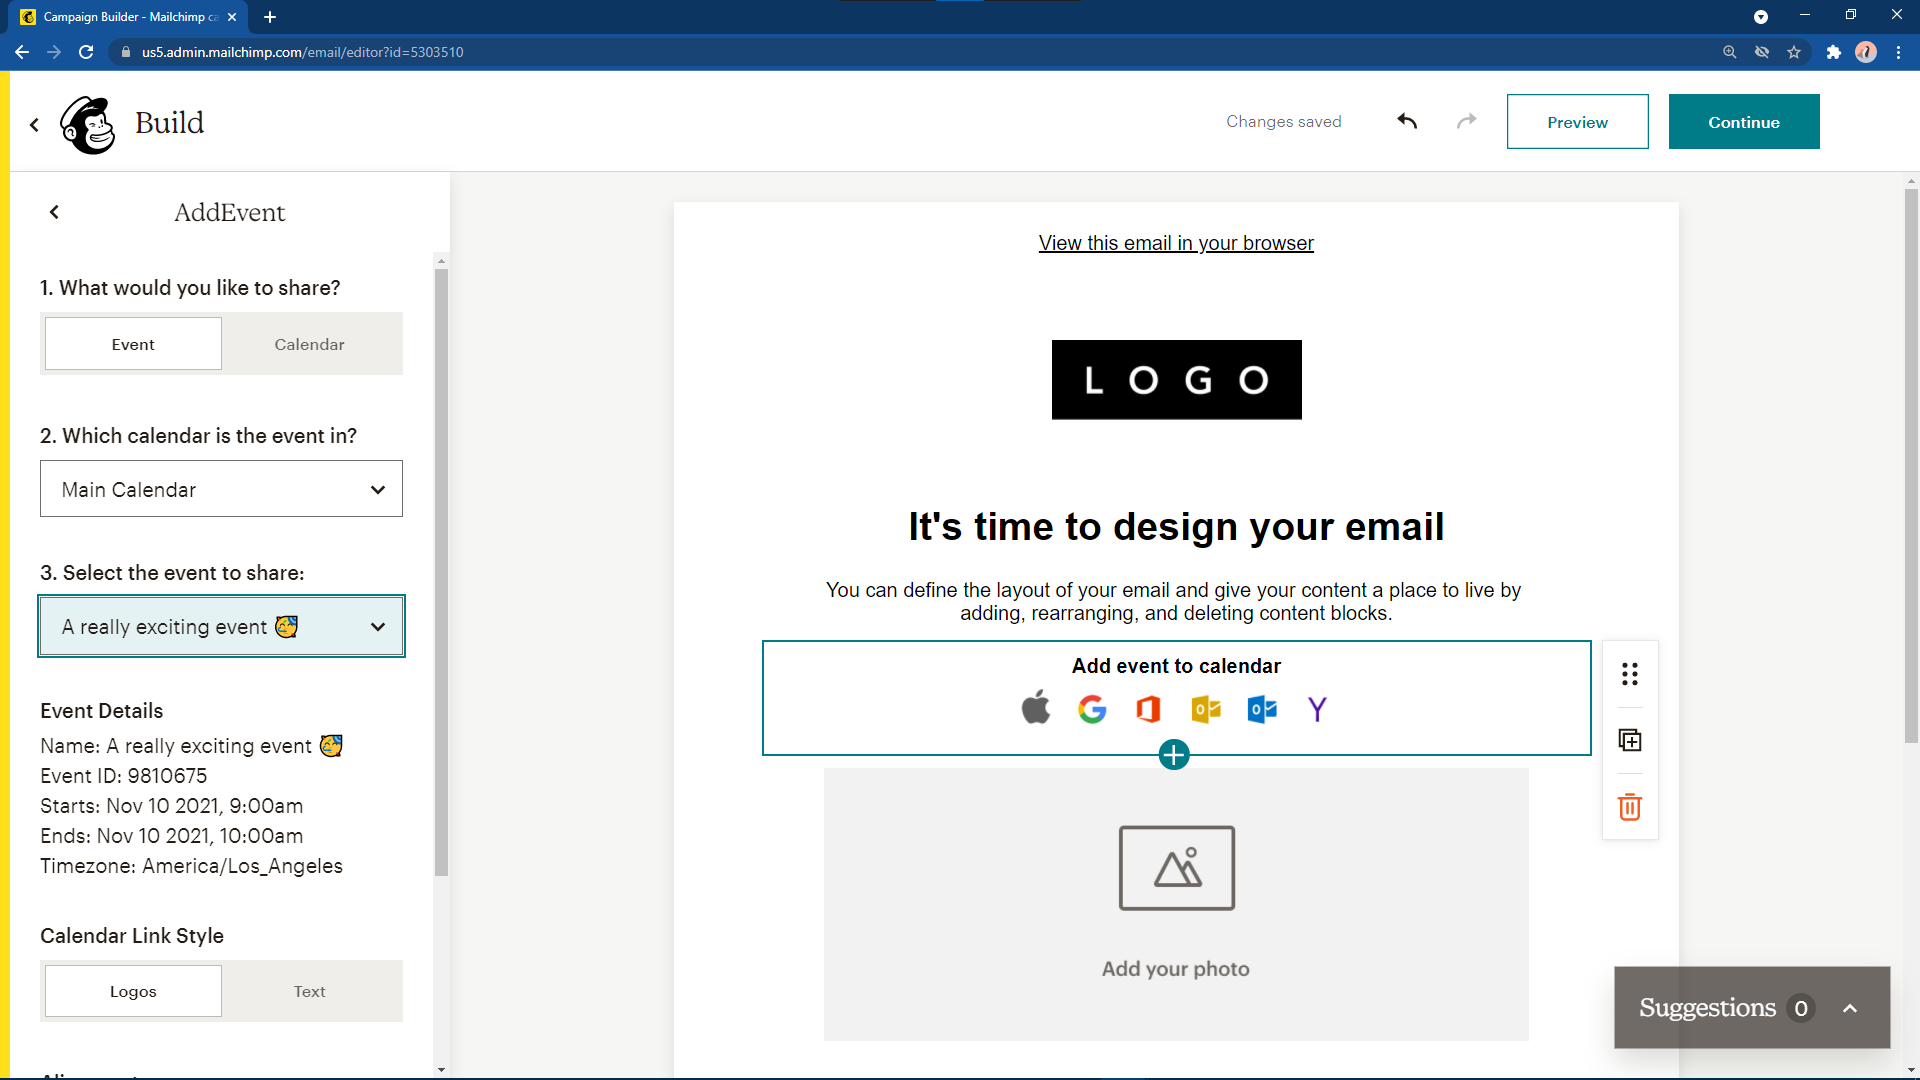Select the Google Calendar icon
The width and height of the screenshot is (1920, 1080).
[1092, 709]
